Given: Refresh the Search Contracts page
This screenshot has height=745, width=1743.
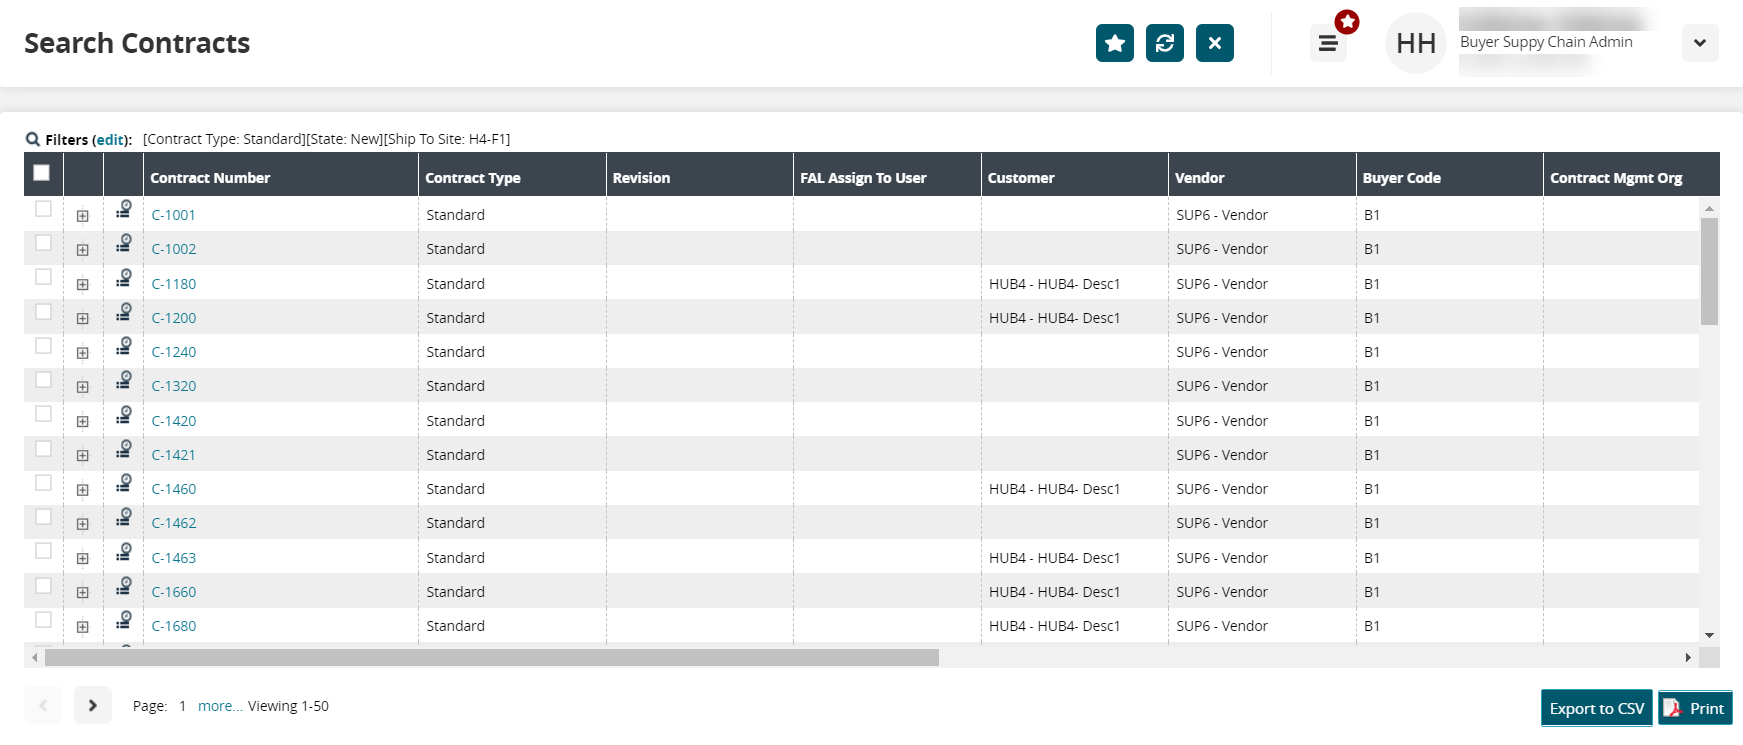Looking at the screenshot, I should (x=1165, y=43).
